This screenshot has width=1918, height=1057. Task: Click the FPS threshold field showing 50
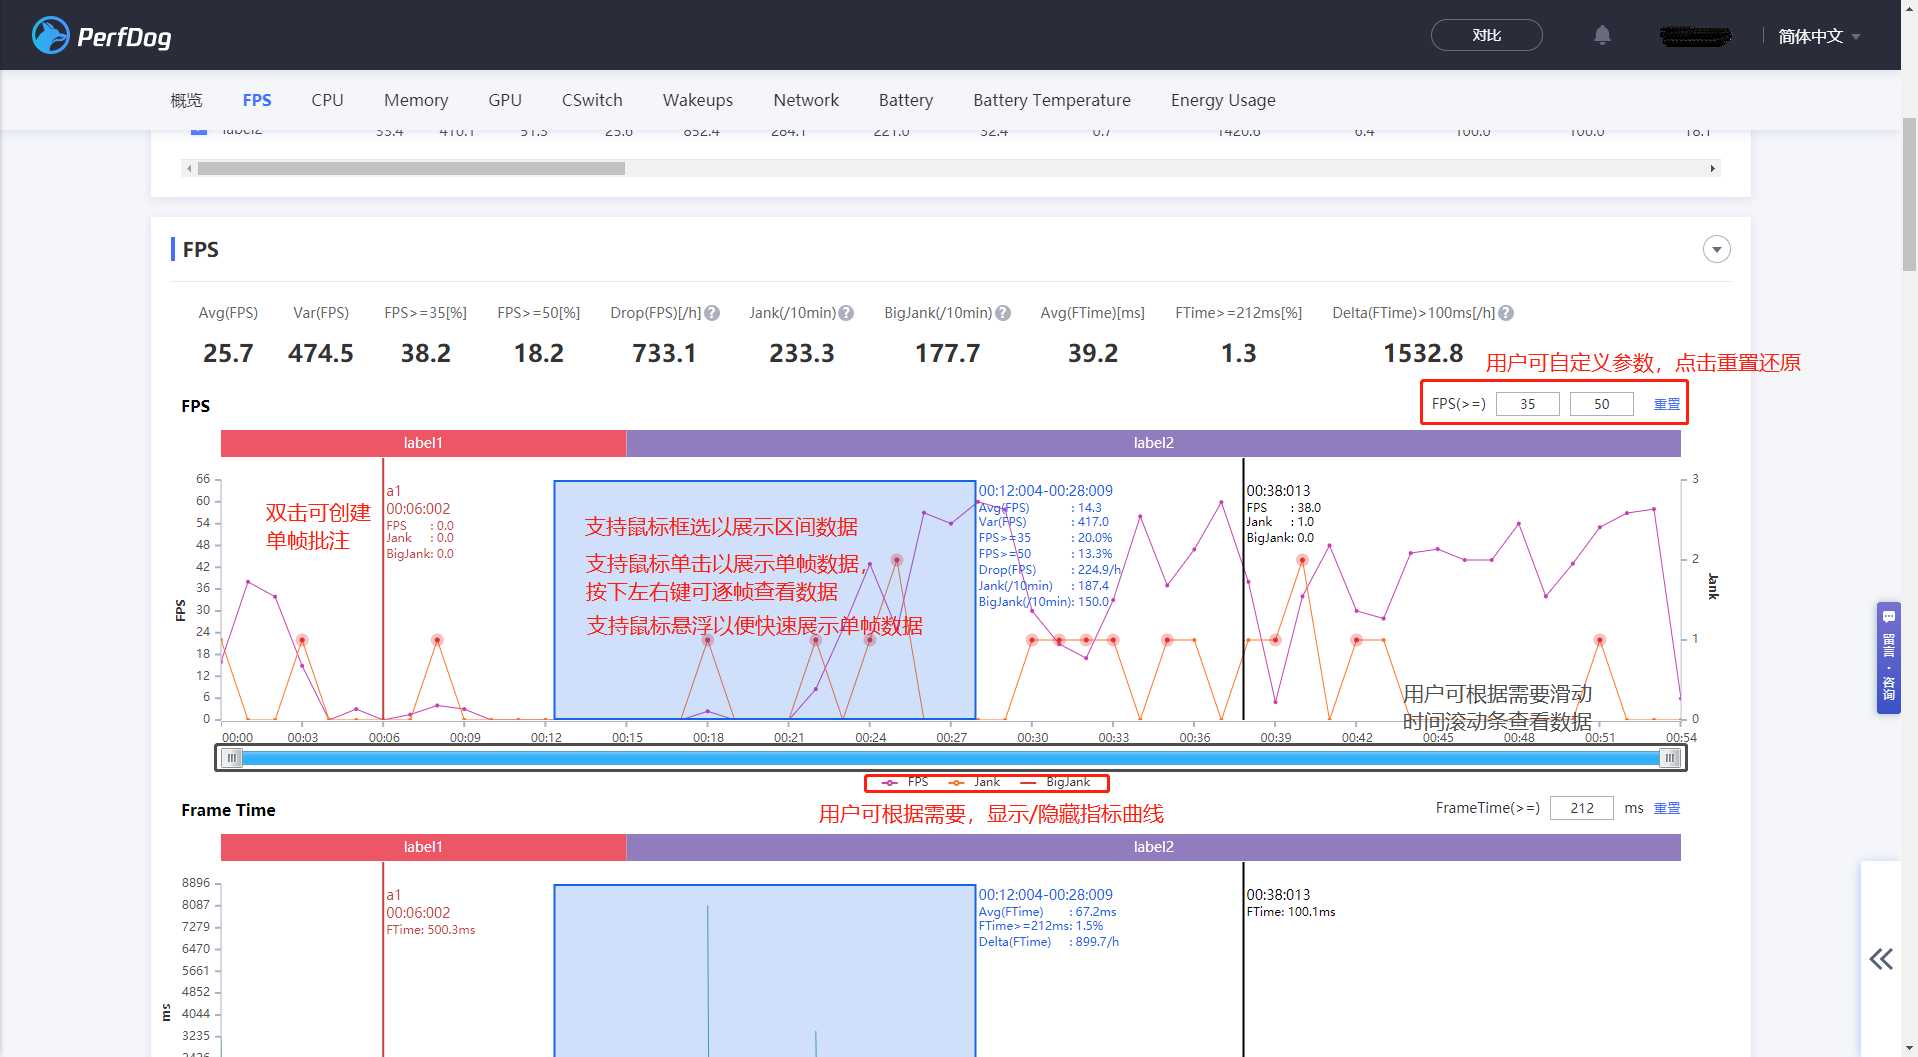coord(1601,404)
